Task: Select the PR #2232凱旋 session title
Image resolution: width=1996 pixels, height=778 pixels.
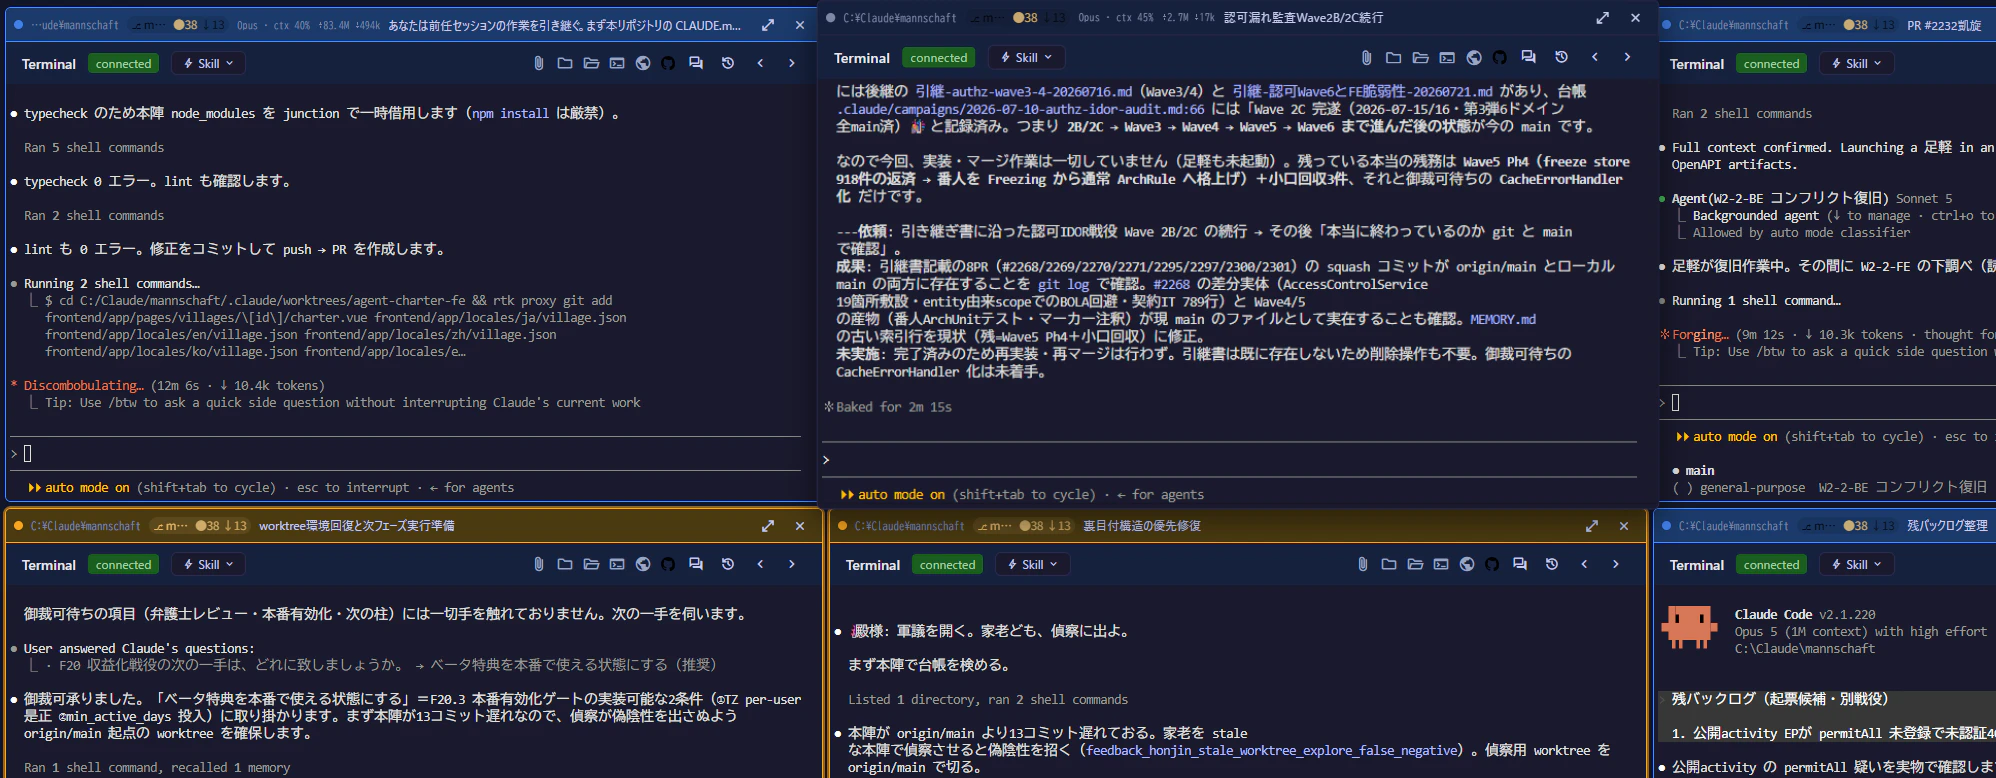Action: 1944,25
